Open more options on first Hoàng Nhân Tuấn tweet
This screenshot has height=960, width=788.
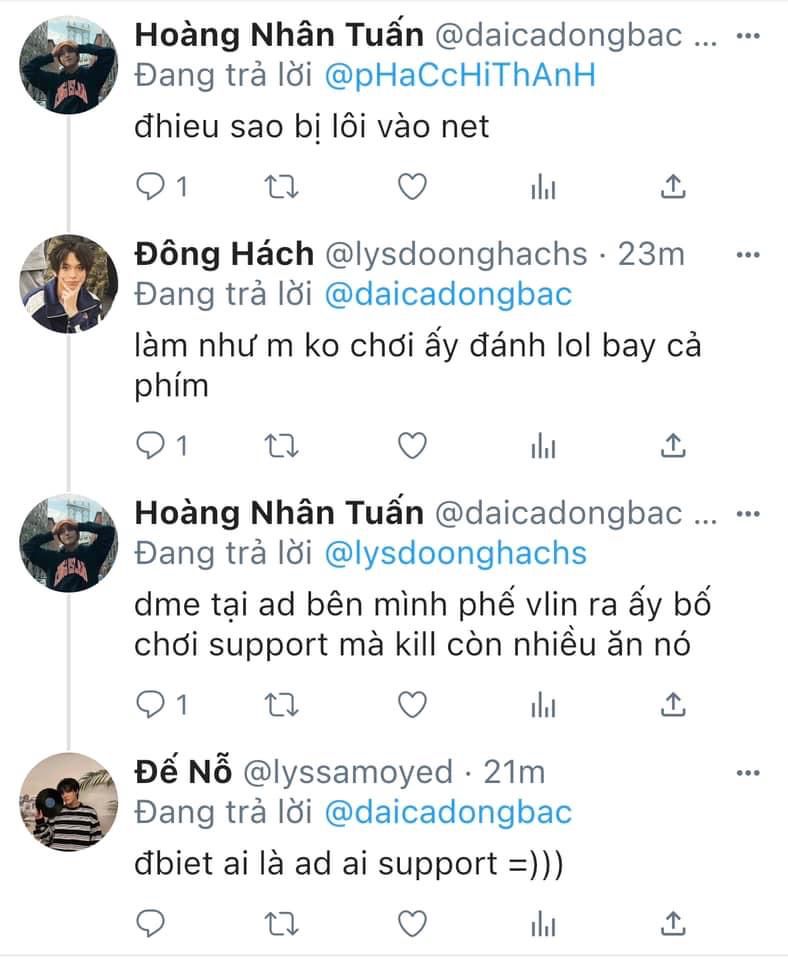(747, 36)
